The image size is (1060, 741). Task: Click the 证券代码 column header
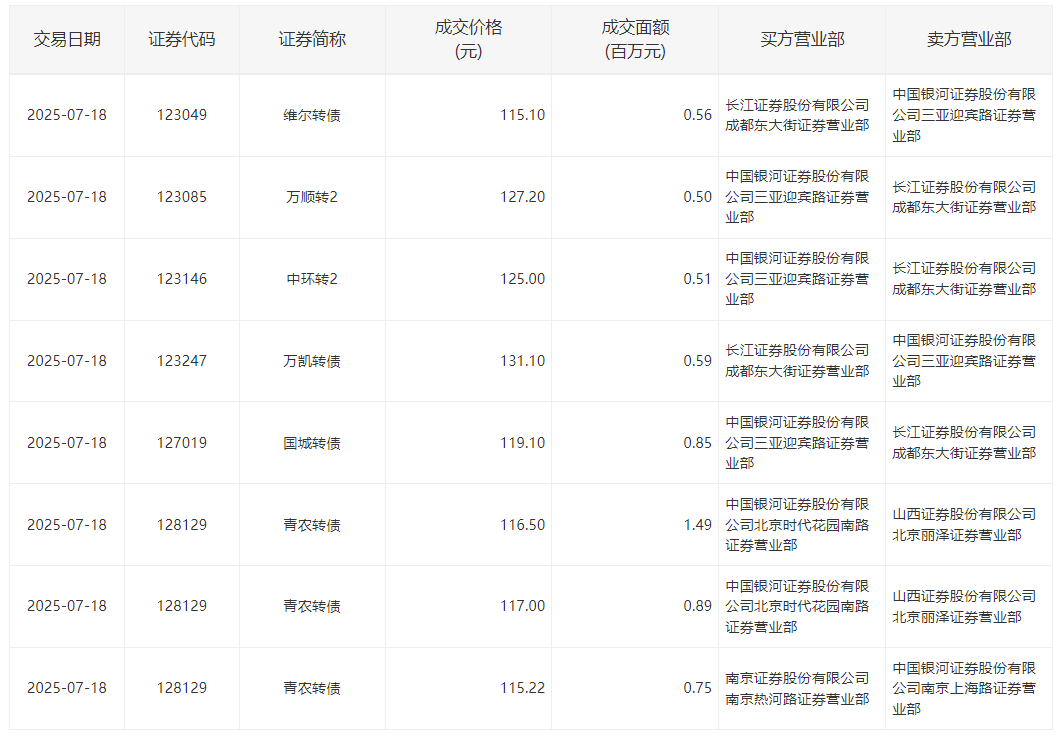click(182, 40)
